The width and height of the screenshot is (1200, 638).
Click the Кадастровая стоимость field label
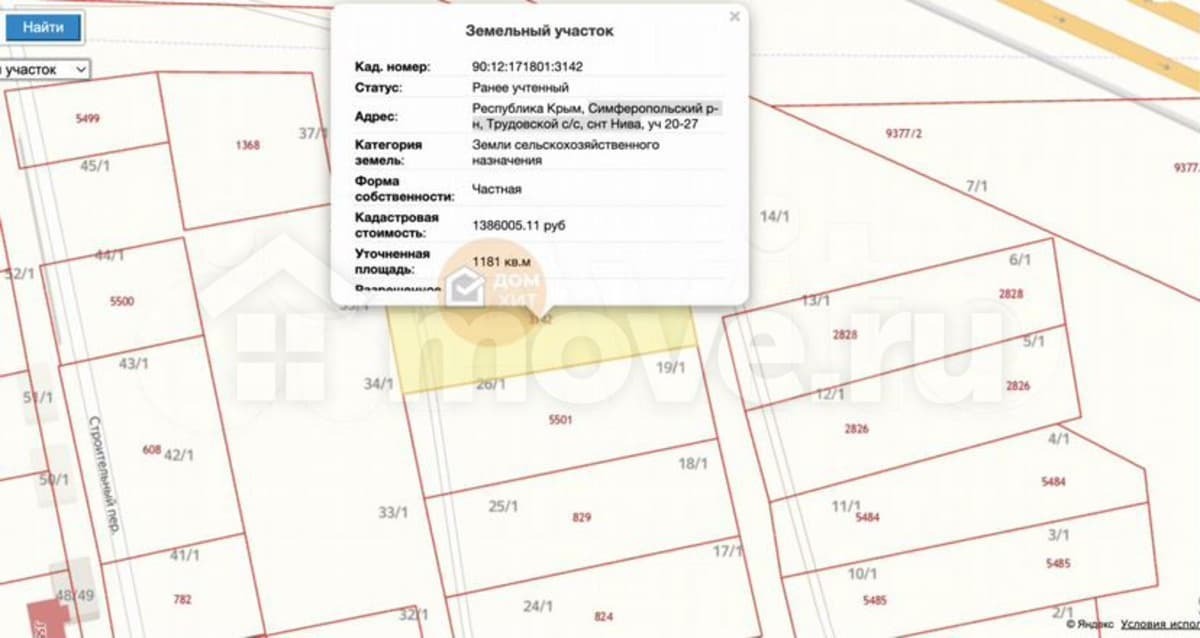tap(397, 225)
